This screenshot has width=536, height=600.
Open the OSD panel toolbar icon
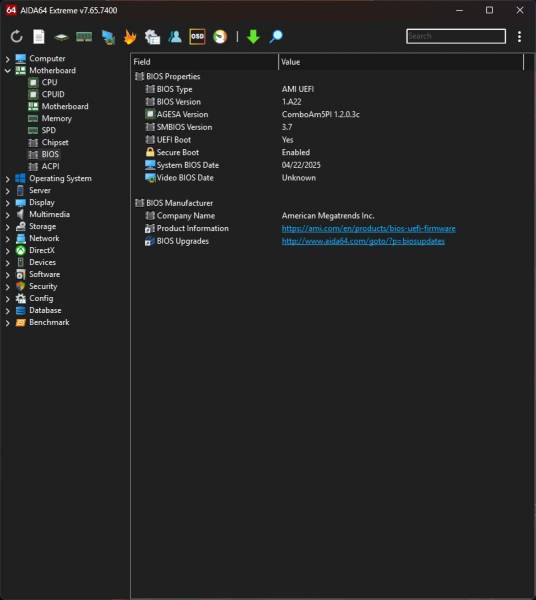tap(197, 37)
